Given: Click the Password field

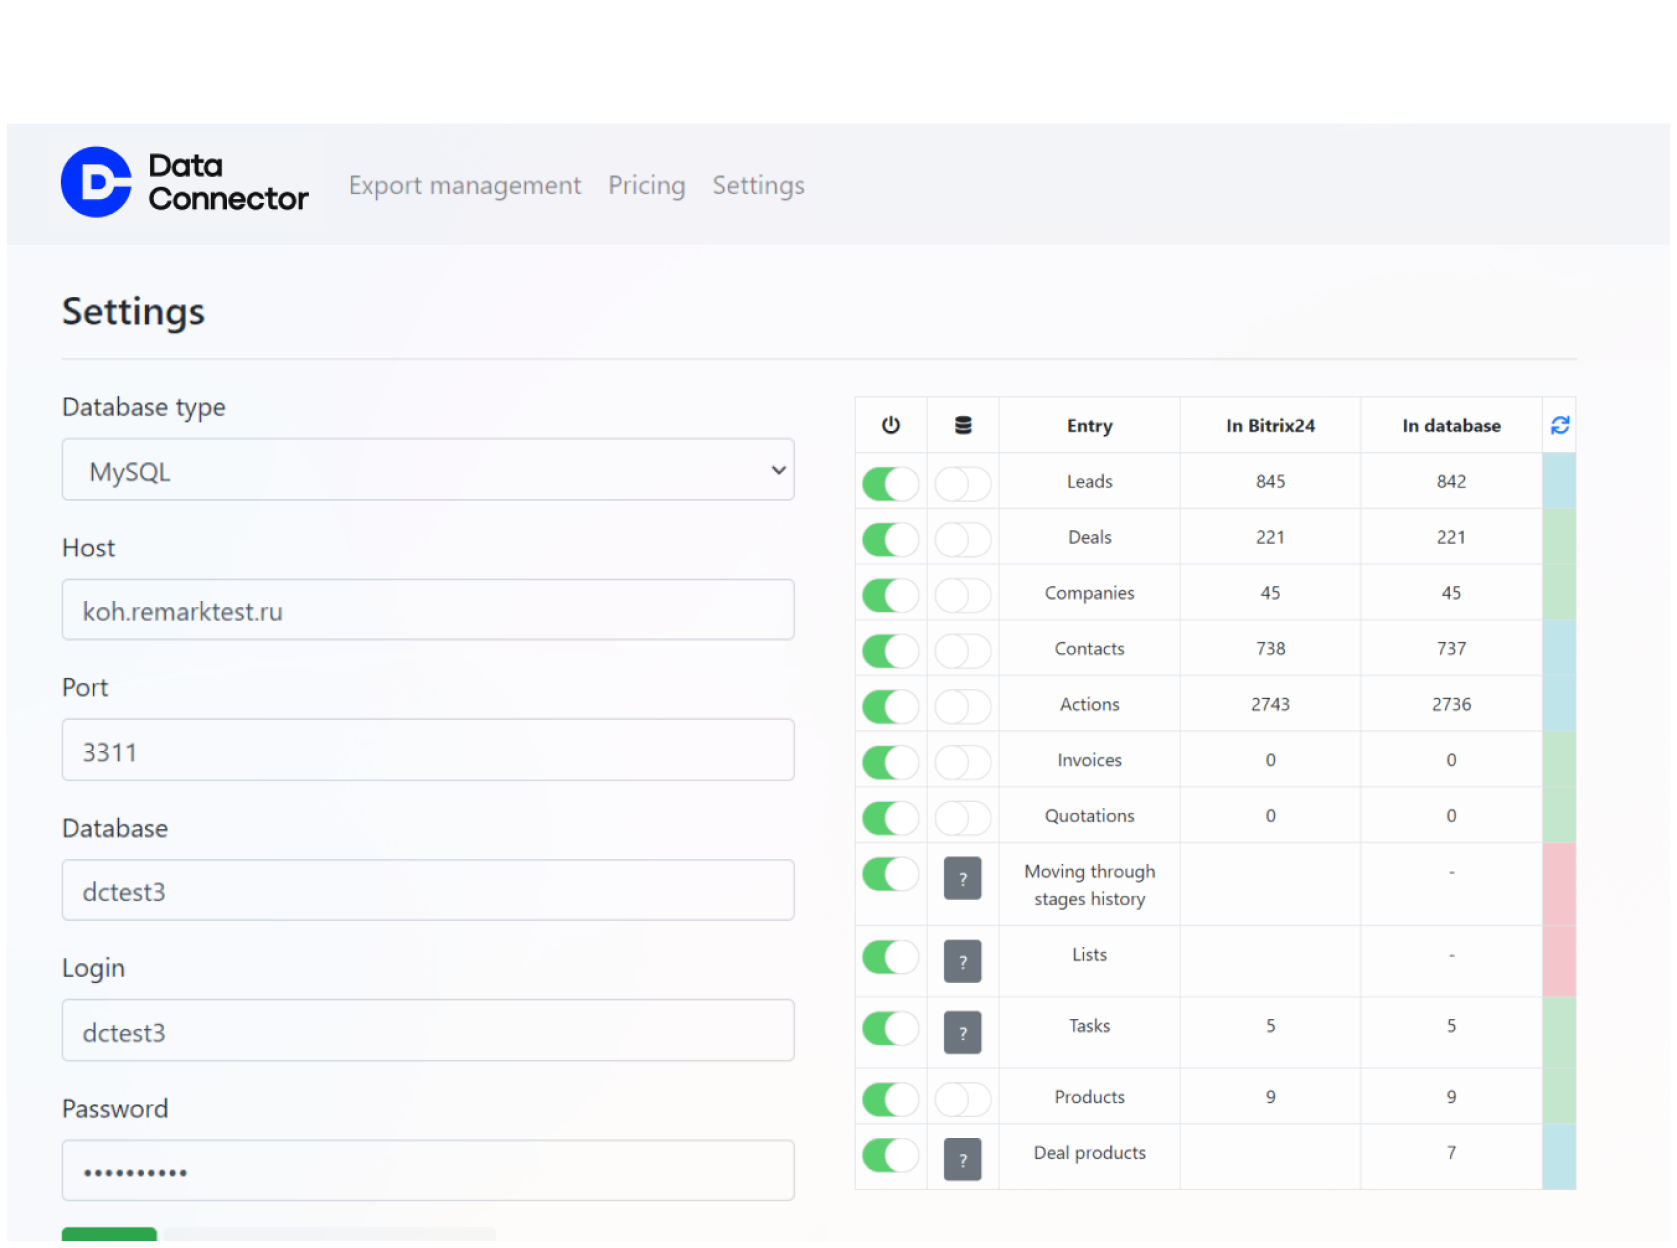Looking at the screenshot, I should click(x=428, y=1171).
